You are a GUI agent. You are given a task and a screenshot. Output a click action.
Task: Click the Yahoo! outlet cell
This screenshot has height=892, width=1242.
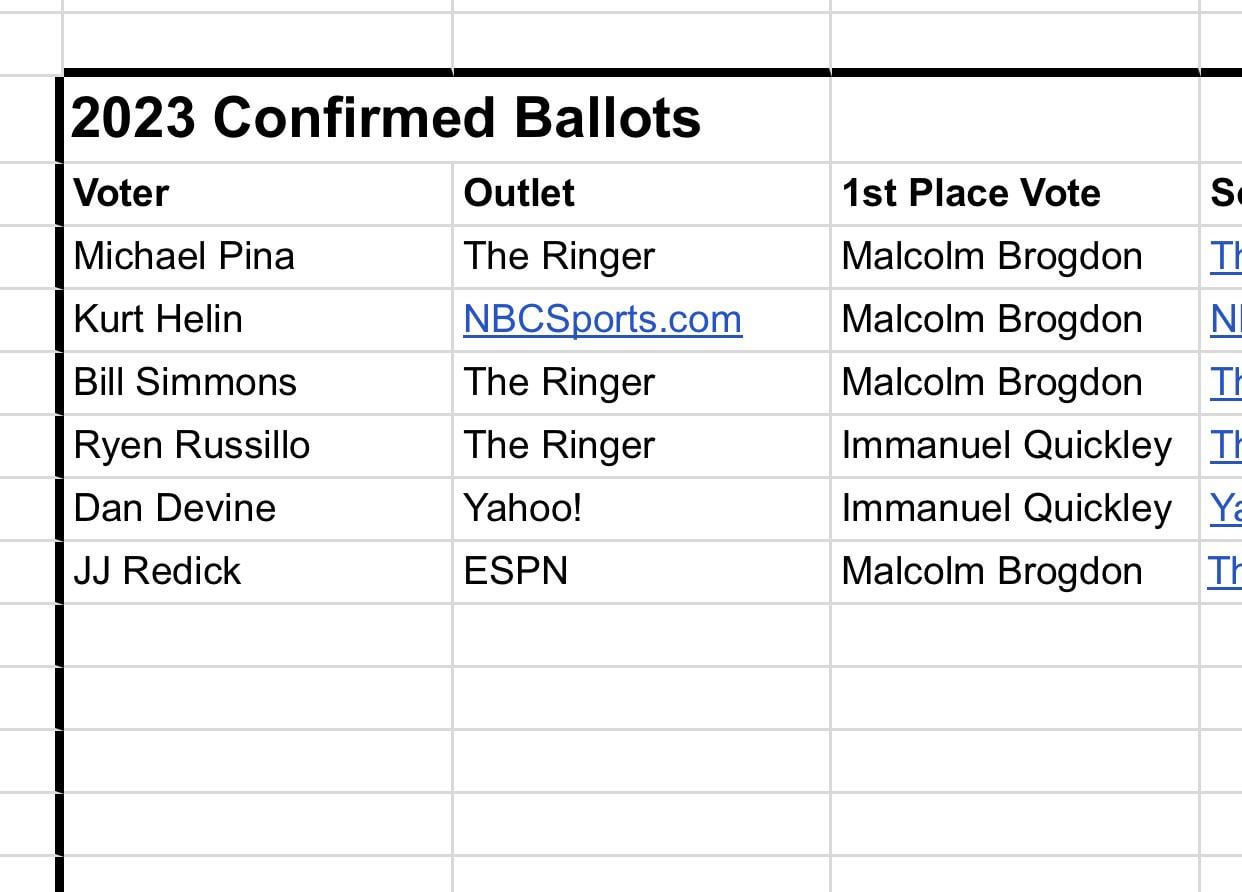(x=522, y=509)
